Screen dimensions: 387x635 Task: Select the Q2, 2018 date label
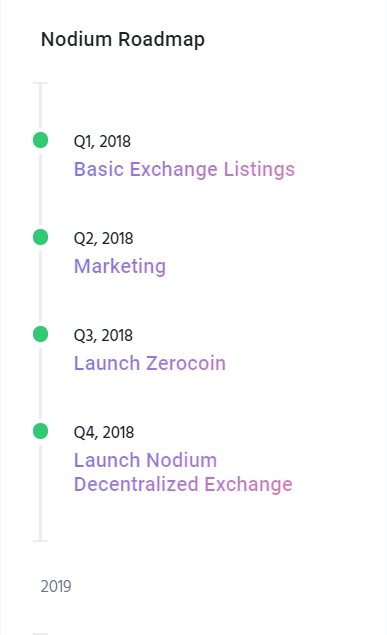point(103,238)
